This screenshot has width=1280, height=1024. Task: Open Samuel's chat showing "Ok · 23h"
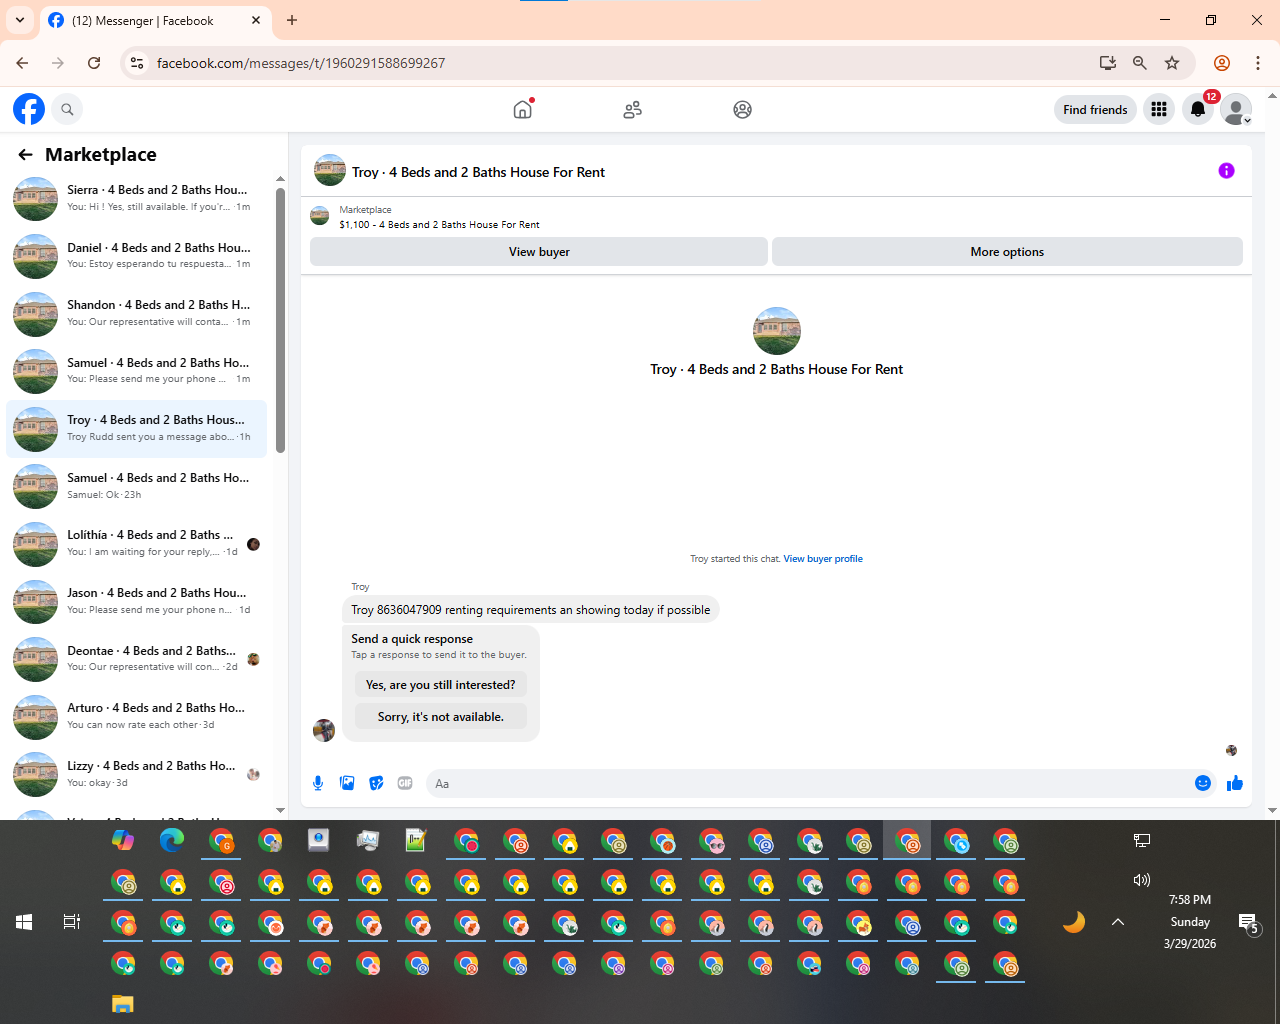pos(137,486)
